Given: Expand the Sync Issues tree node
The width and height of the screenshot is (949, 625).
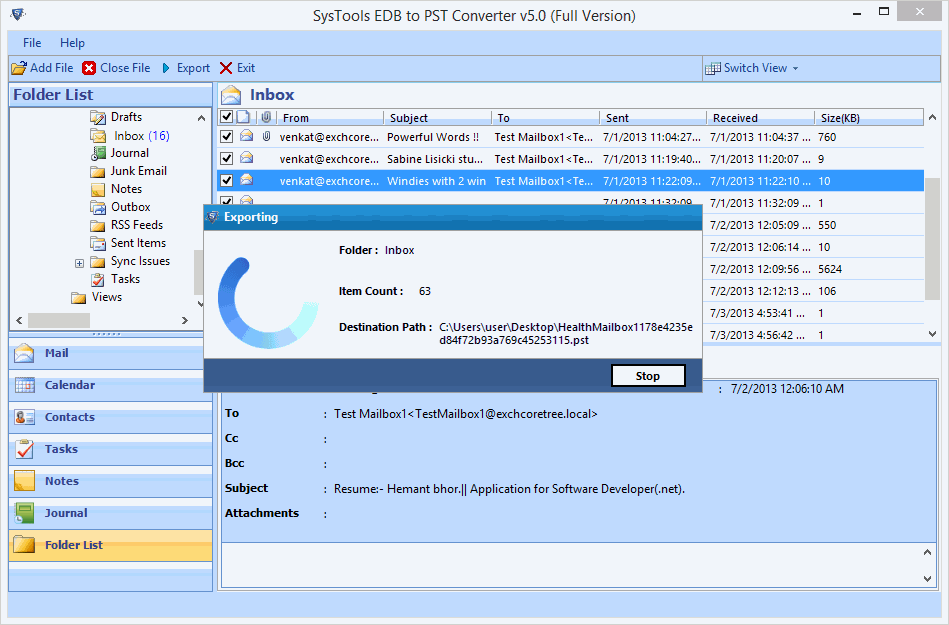Looking at the screenshot, I should pos(79,263).
